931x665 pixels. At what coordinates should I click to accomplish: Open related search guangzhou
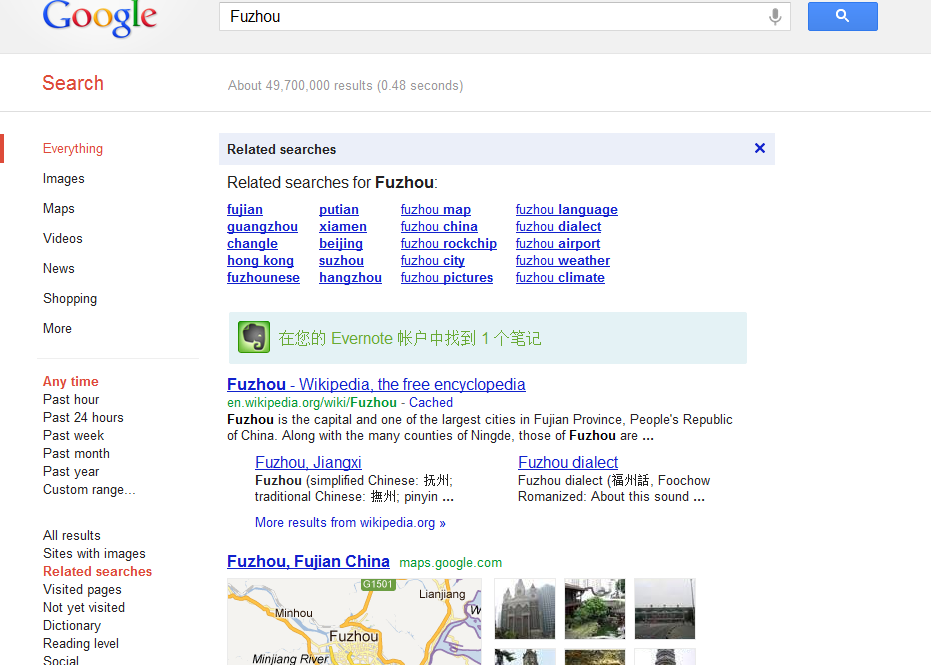262,227
